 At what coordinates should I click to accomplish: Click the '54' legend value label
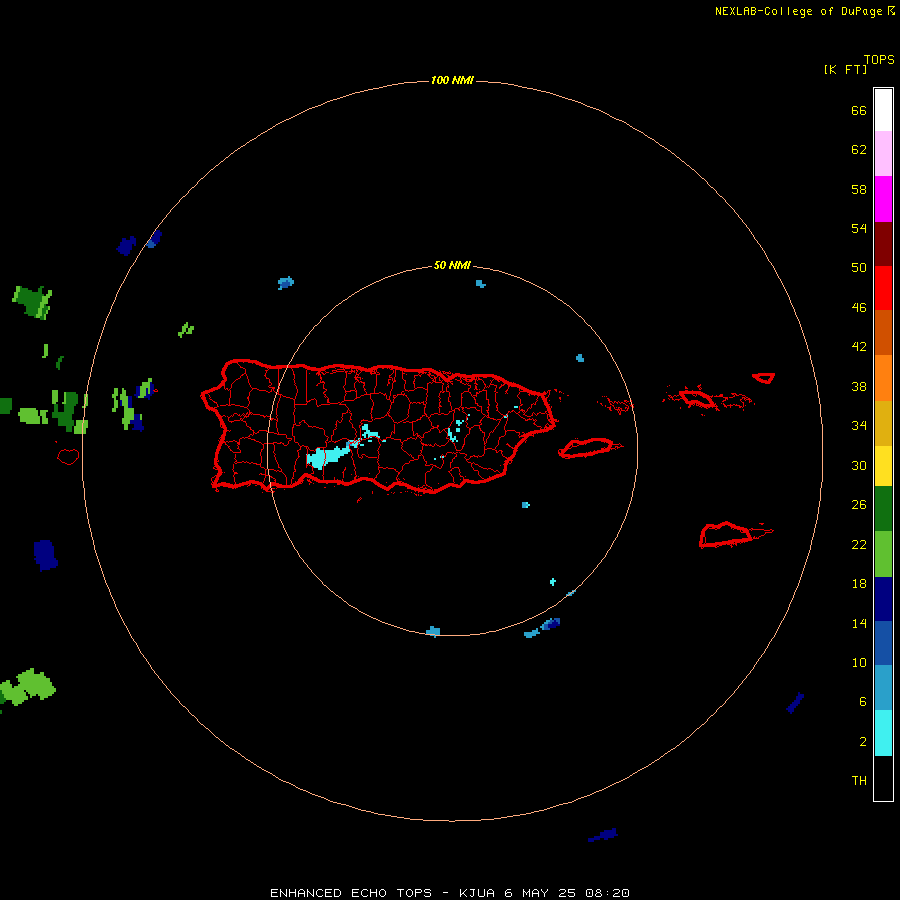point(859,228)
